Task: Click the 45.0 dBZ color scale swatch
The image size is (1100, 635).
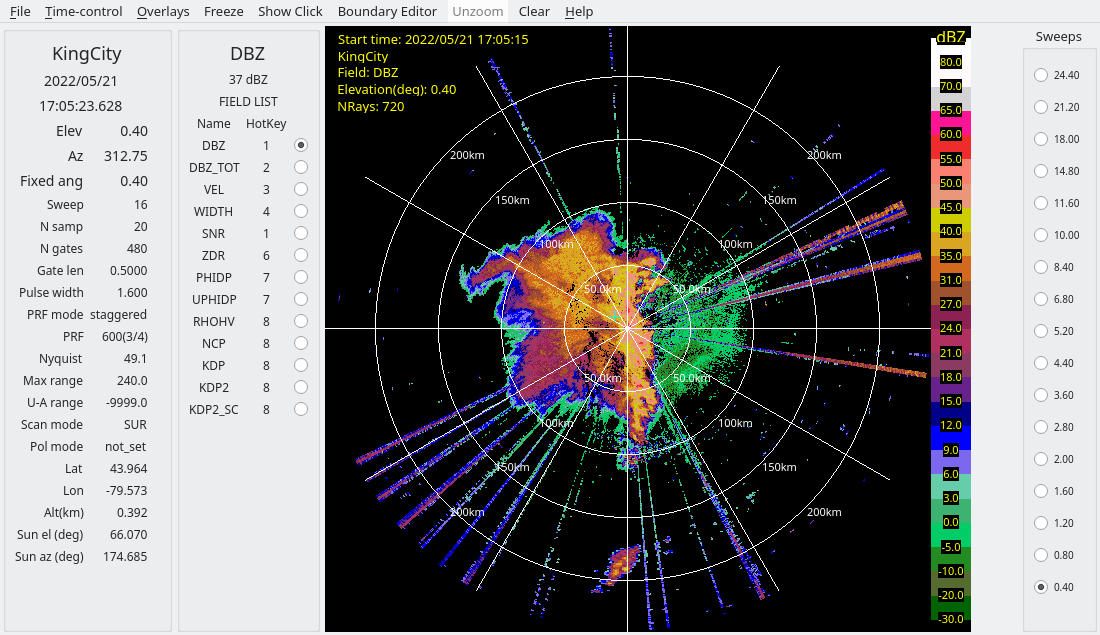Action: [950, 208]
